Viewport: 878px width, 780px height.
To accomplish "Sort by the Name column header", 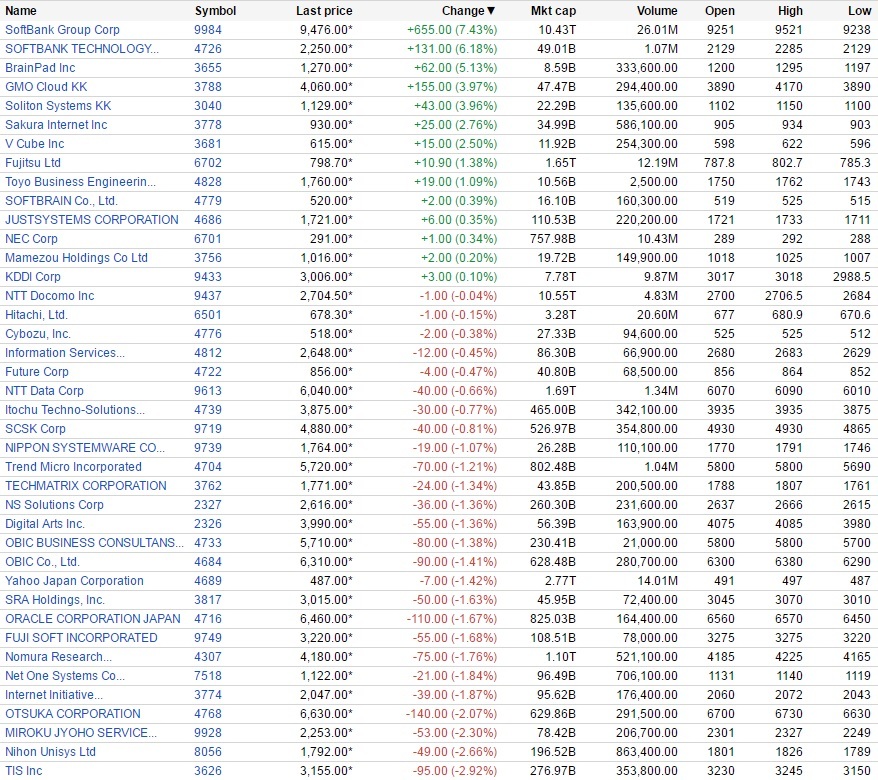I will (x=21, y=11).
